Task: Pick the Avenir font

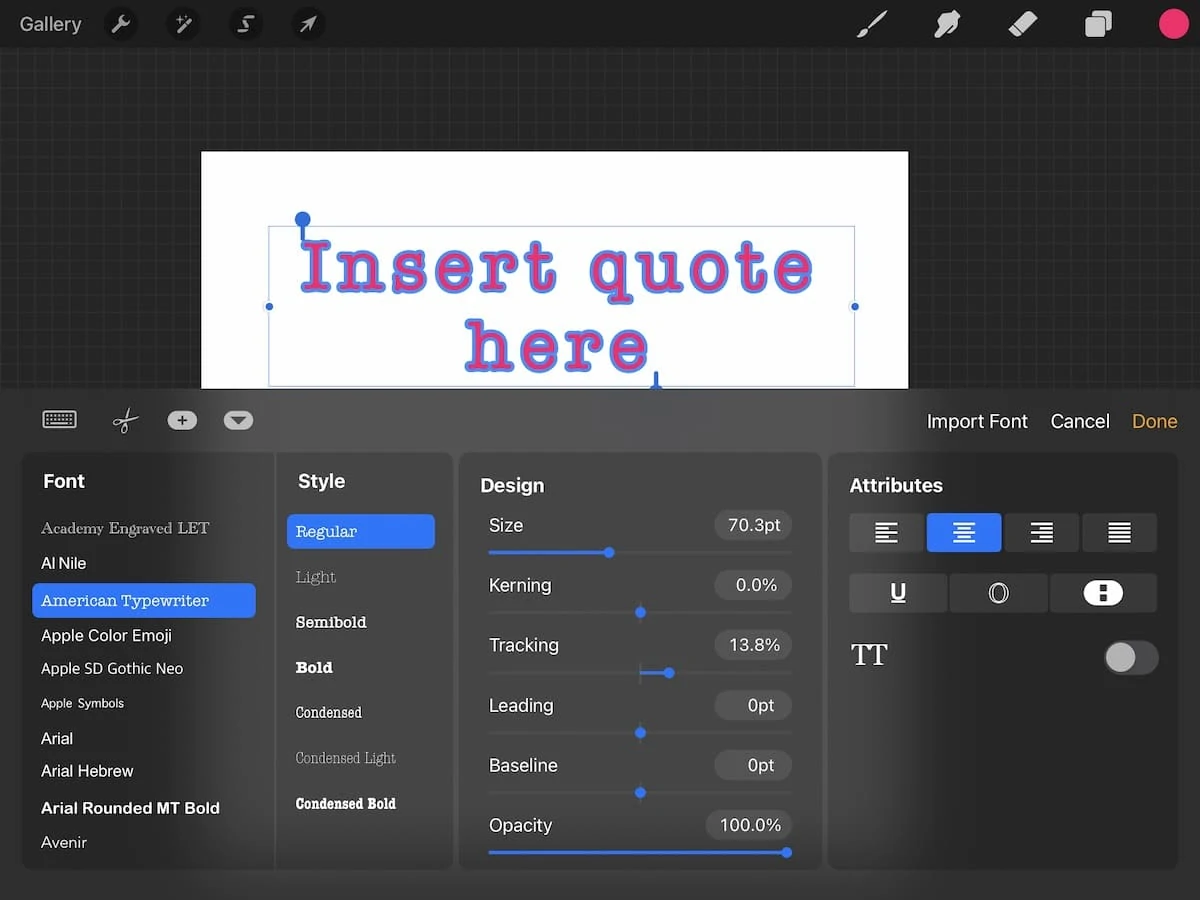Action: [64, 842]
